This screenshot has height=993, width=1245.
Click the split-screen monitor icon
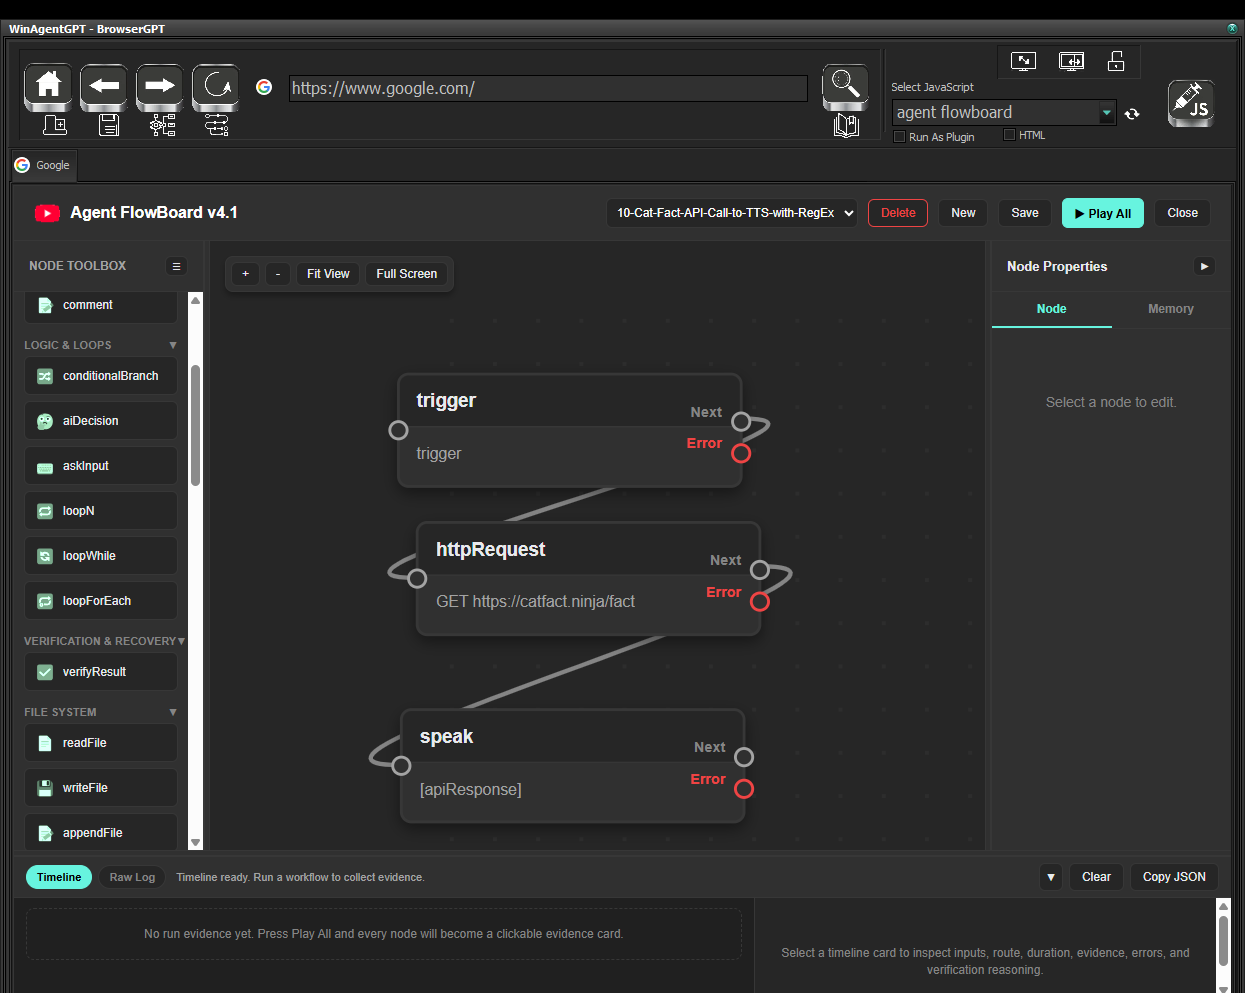point(1071,62)
